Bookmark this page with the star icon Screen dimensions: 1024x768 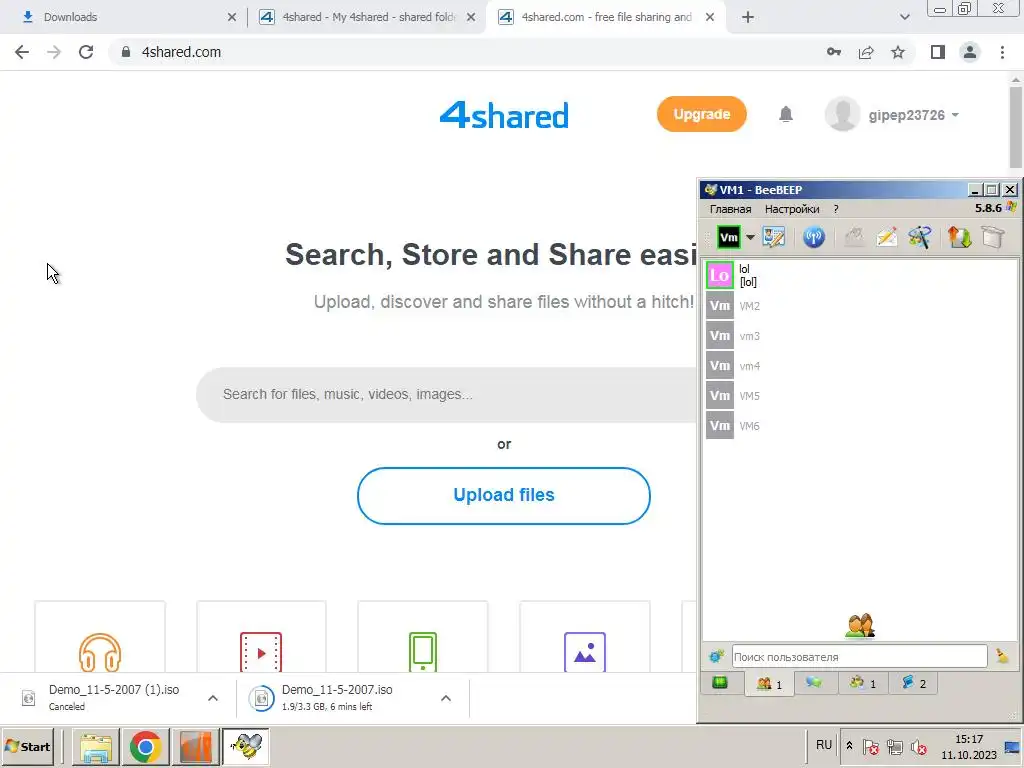[898, 52]
